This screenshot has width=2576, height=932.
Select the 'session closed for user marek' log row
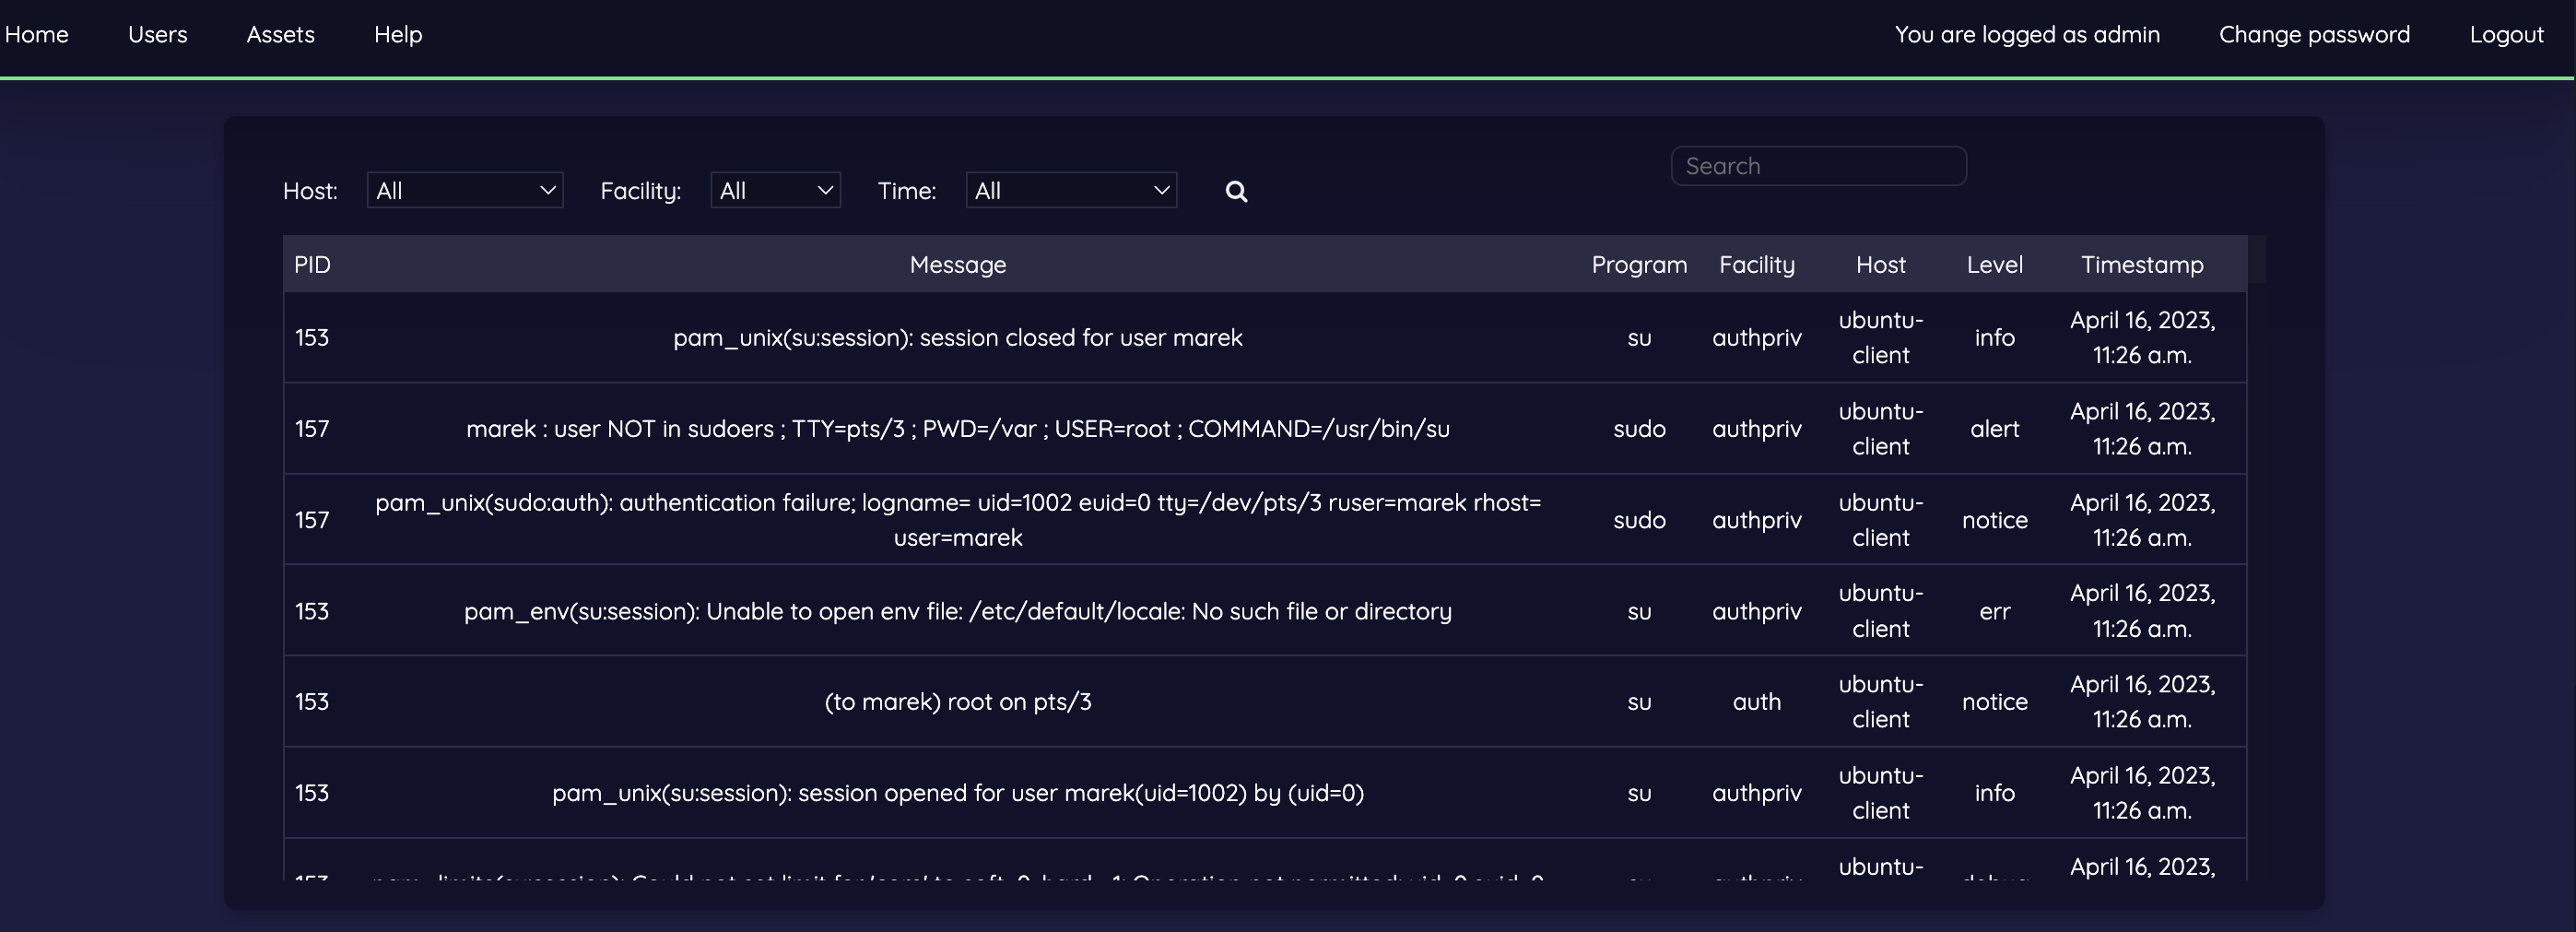957,337
